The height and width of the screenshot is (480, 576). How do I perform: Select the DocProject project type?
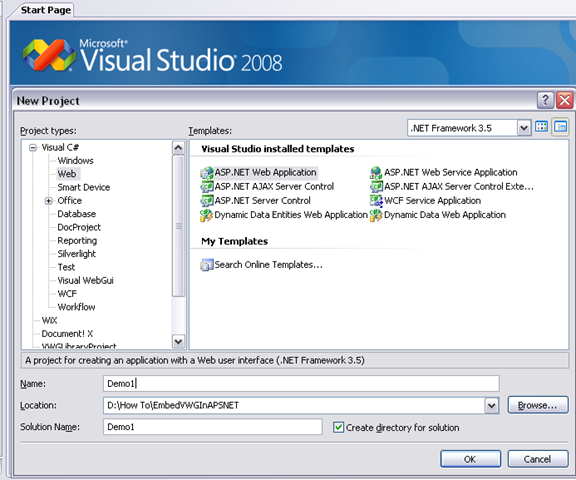[x=79, y=227]
